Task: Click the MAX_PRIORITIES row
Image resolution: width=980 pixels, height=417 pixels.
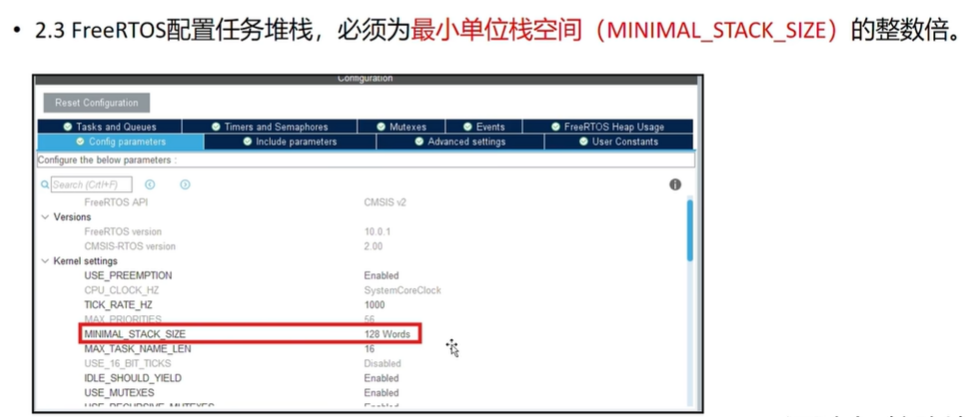Action: (122, 319)
